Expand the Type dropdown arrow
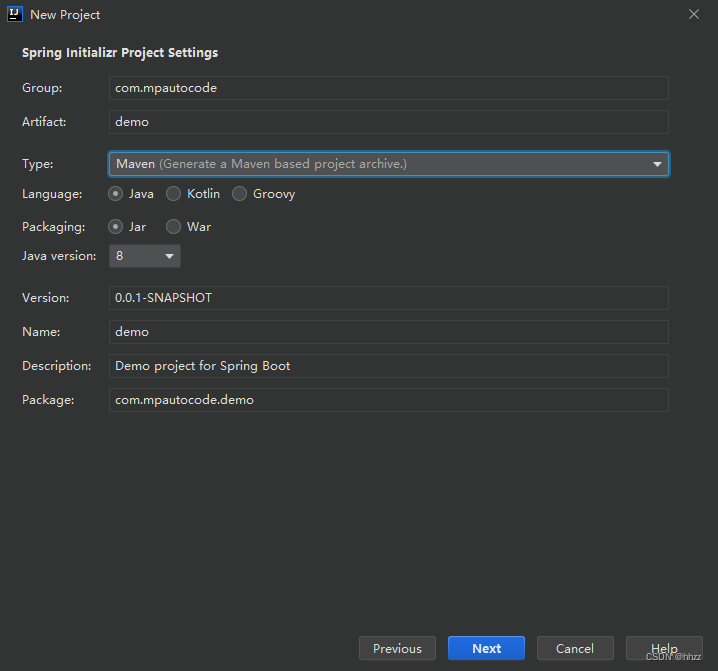Screen dimensions: 718x671 pyautogui.click(x=657, y=164)
